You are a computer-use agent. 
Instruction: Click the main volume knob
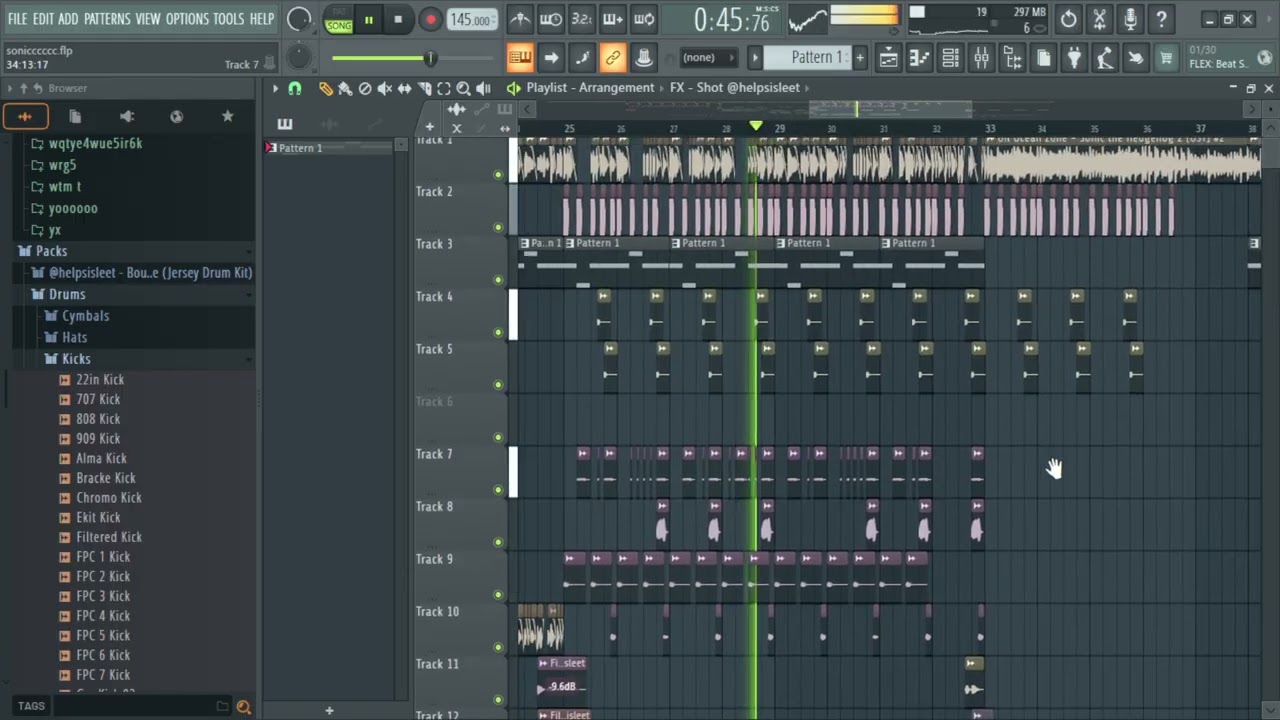tap(299, 19)
